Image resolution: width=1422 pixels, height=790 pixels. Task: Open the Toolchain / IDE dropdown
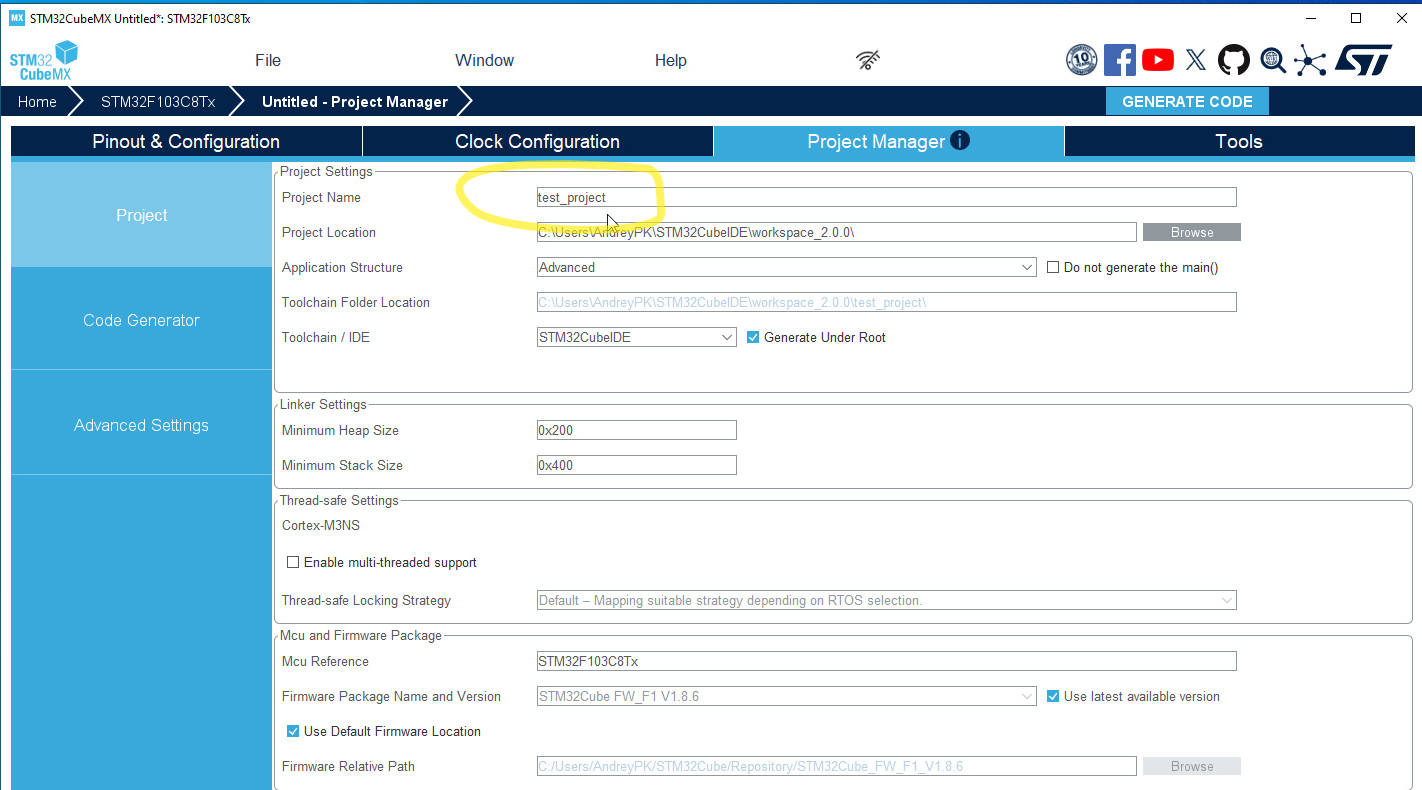coord(637,337)
